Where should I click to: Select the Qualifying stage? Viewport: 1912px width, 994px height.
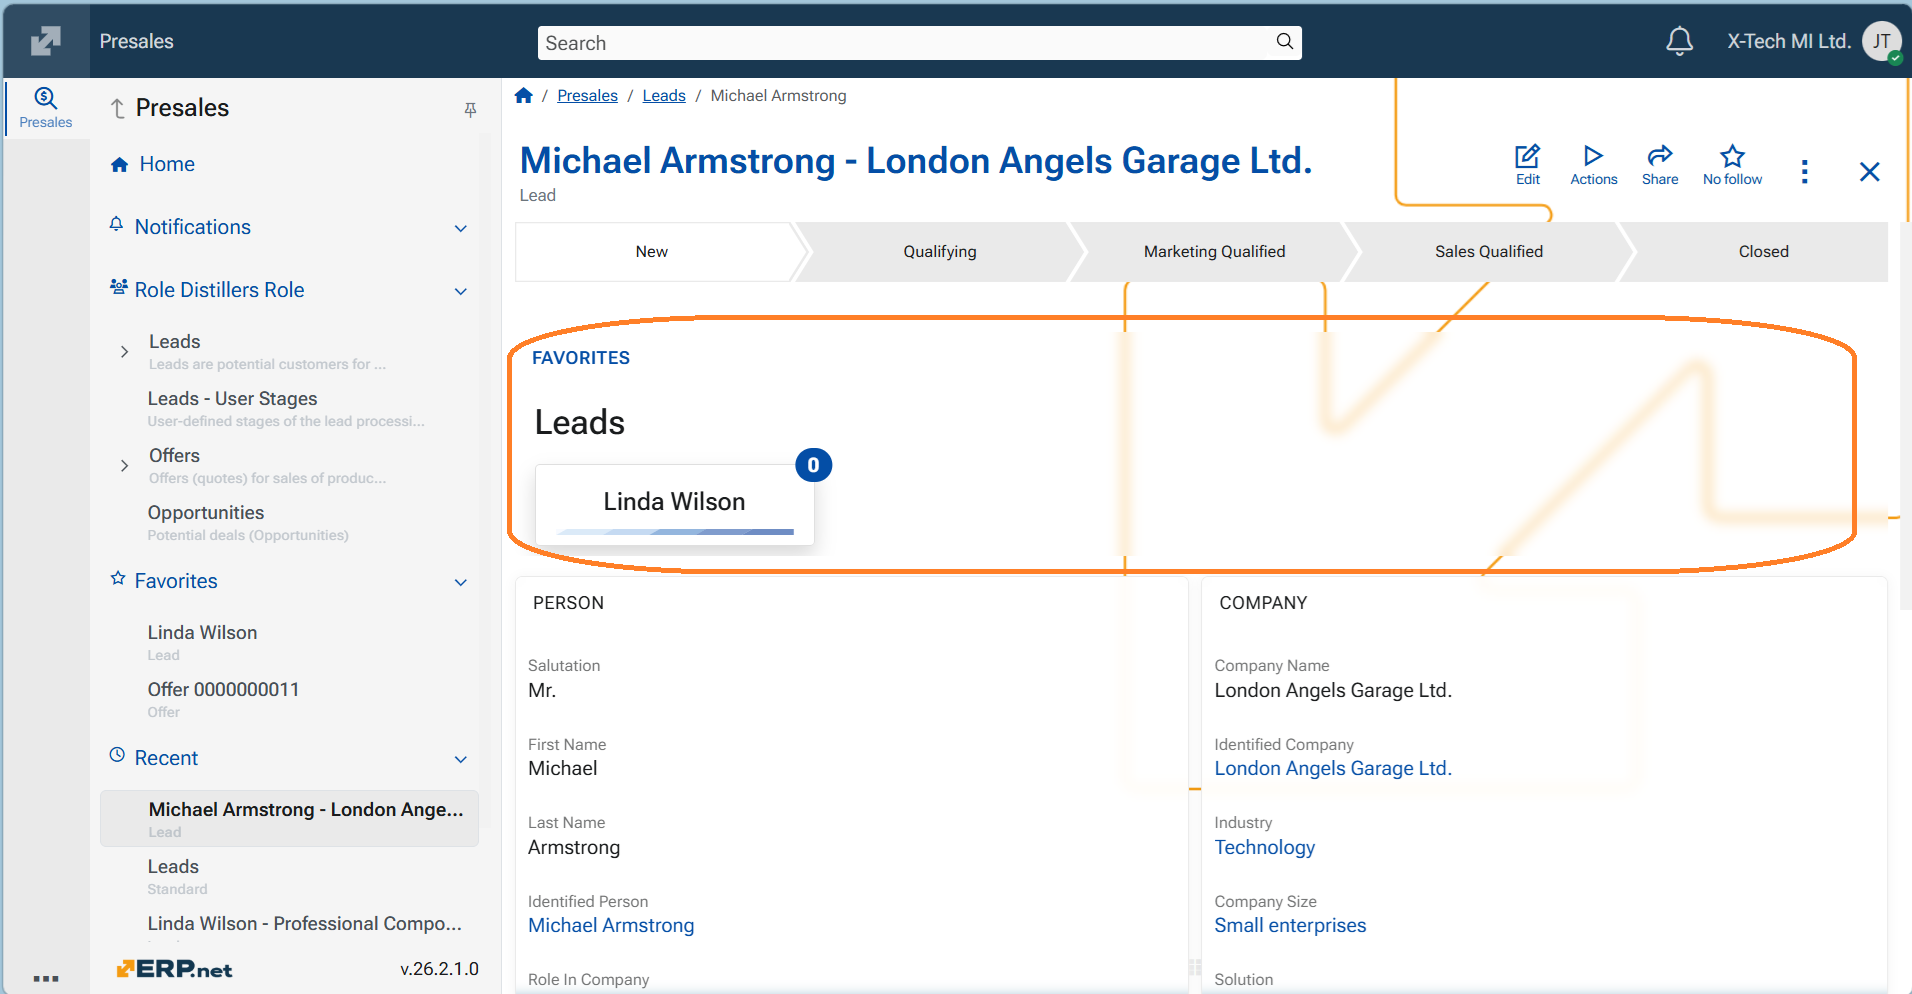point(939,252)
